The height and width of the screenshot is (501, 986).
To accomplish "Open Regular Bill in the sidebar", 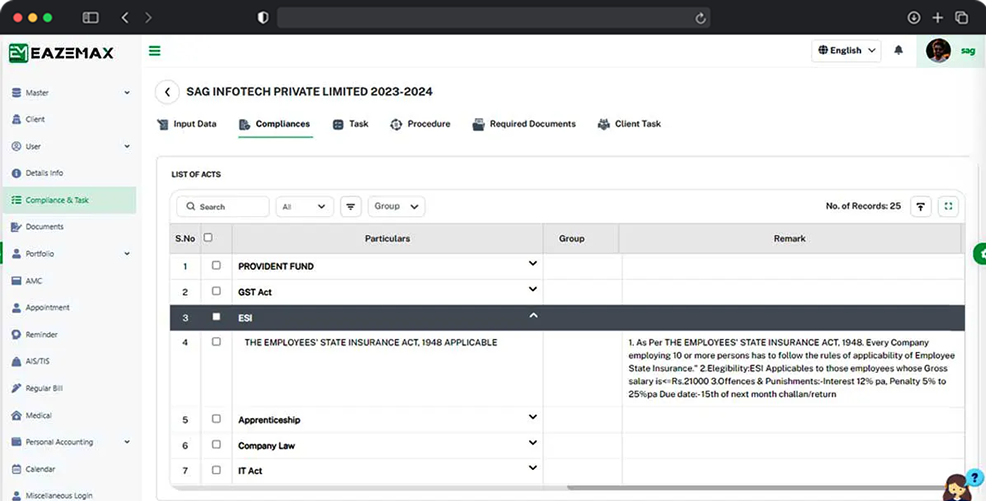I will point(44,388).
